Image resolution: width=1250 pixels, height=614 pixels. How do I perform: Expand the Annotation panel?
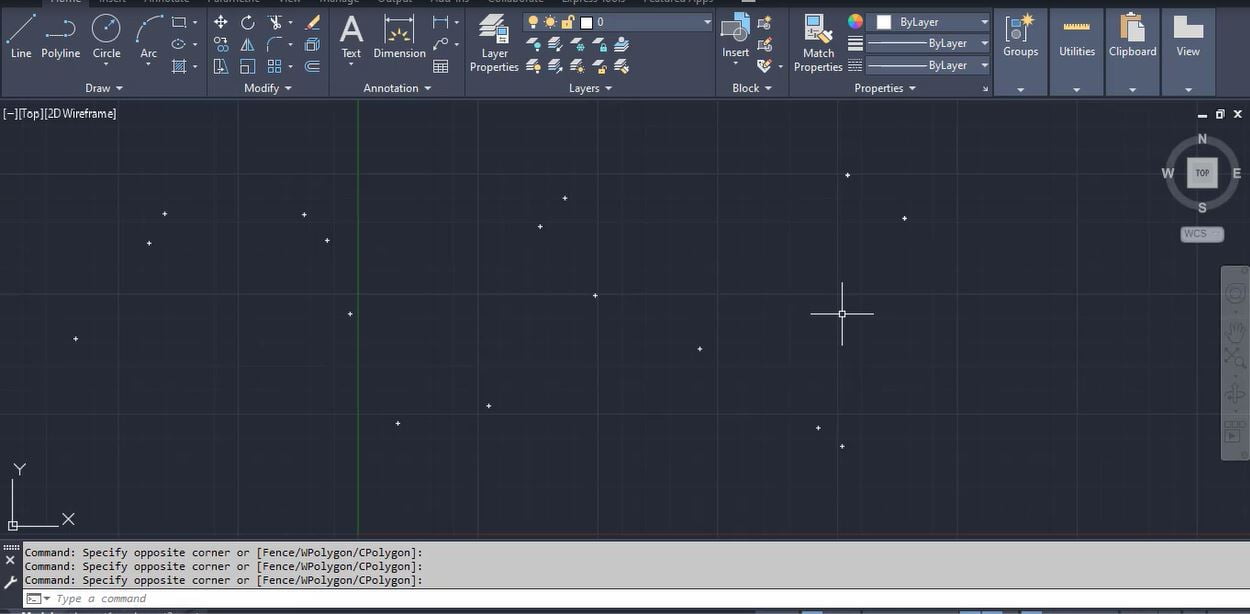[x=397, y=88]
